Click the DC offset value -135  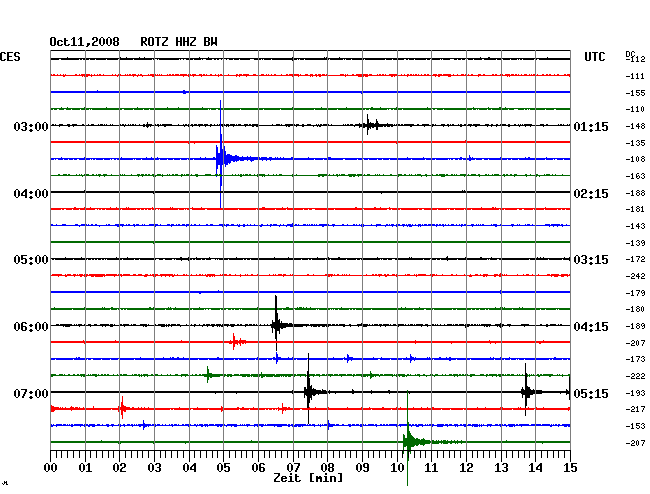pos(635,143)
